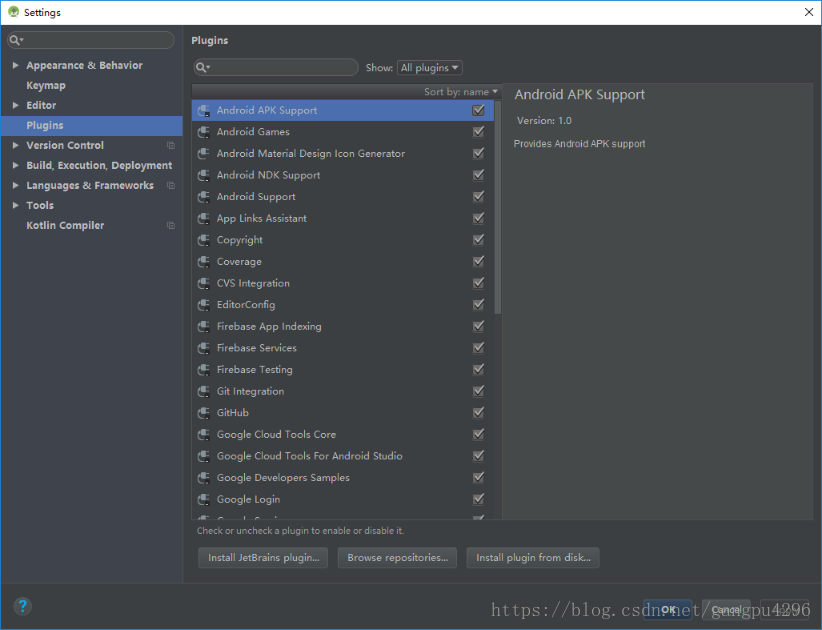The image size is (822, 630).
Task: Uncheck the Copyright plugin checkbox
Action: (478, 240)
